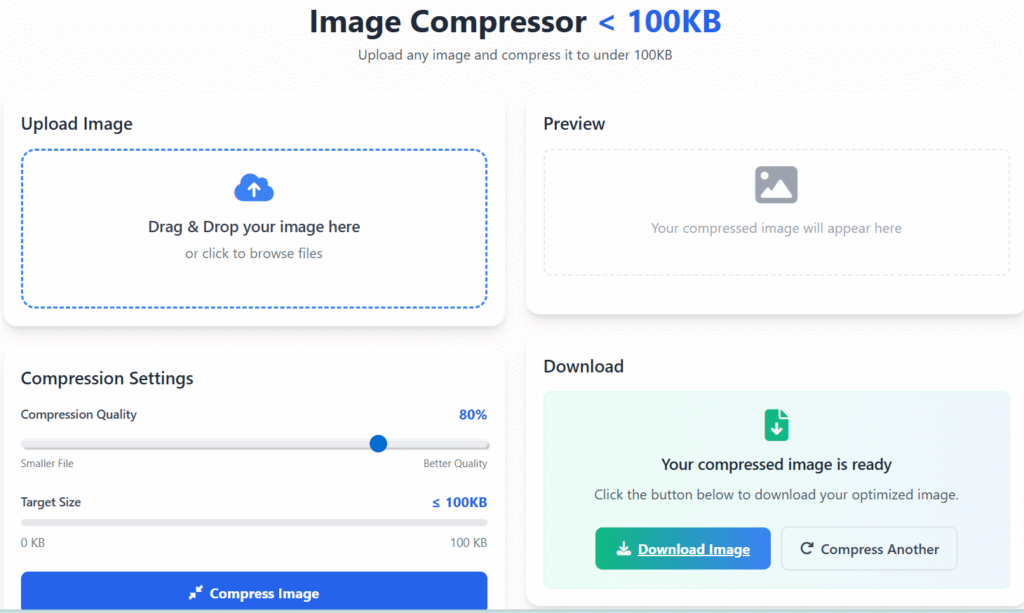Image resolution: width=1024 pixels, height=613 pixels.
Task: Click the 'or click to browse files' link
Action: pyautogui.click(x=253, y=253)
